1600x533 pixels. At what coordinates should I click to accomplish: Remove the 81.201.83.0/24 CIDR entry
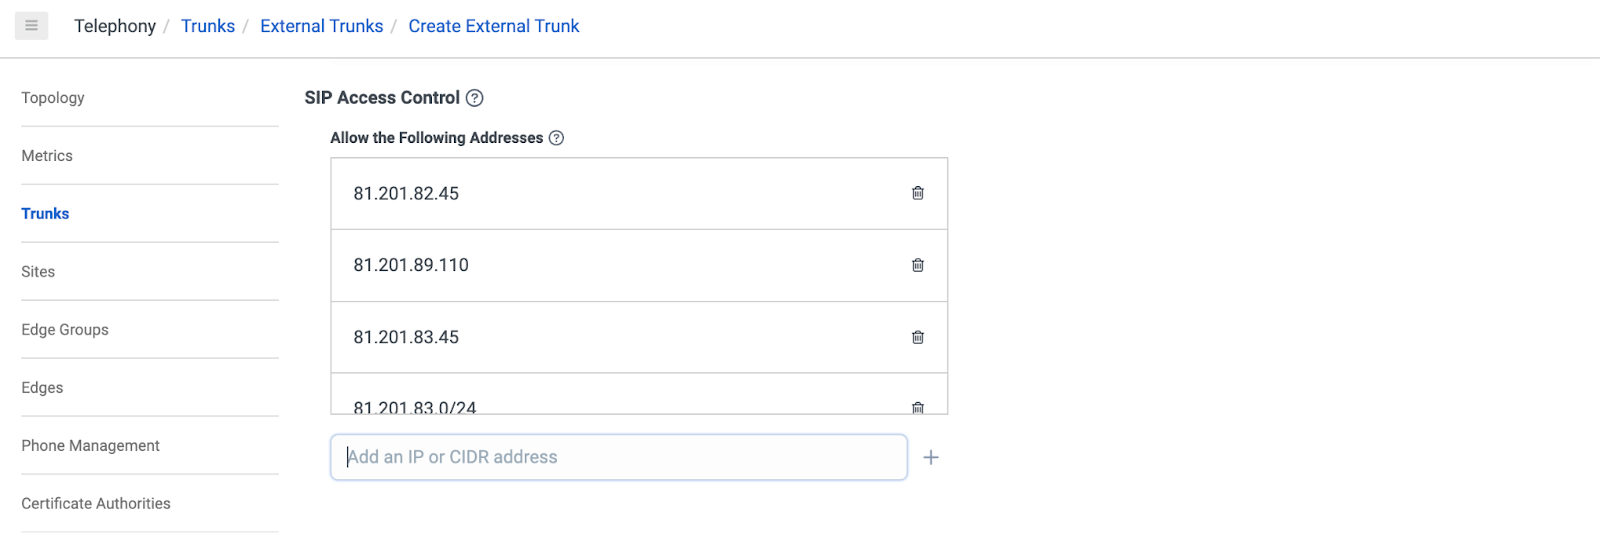(918, 407)
